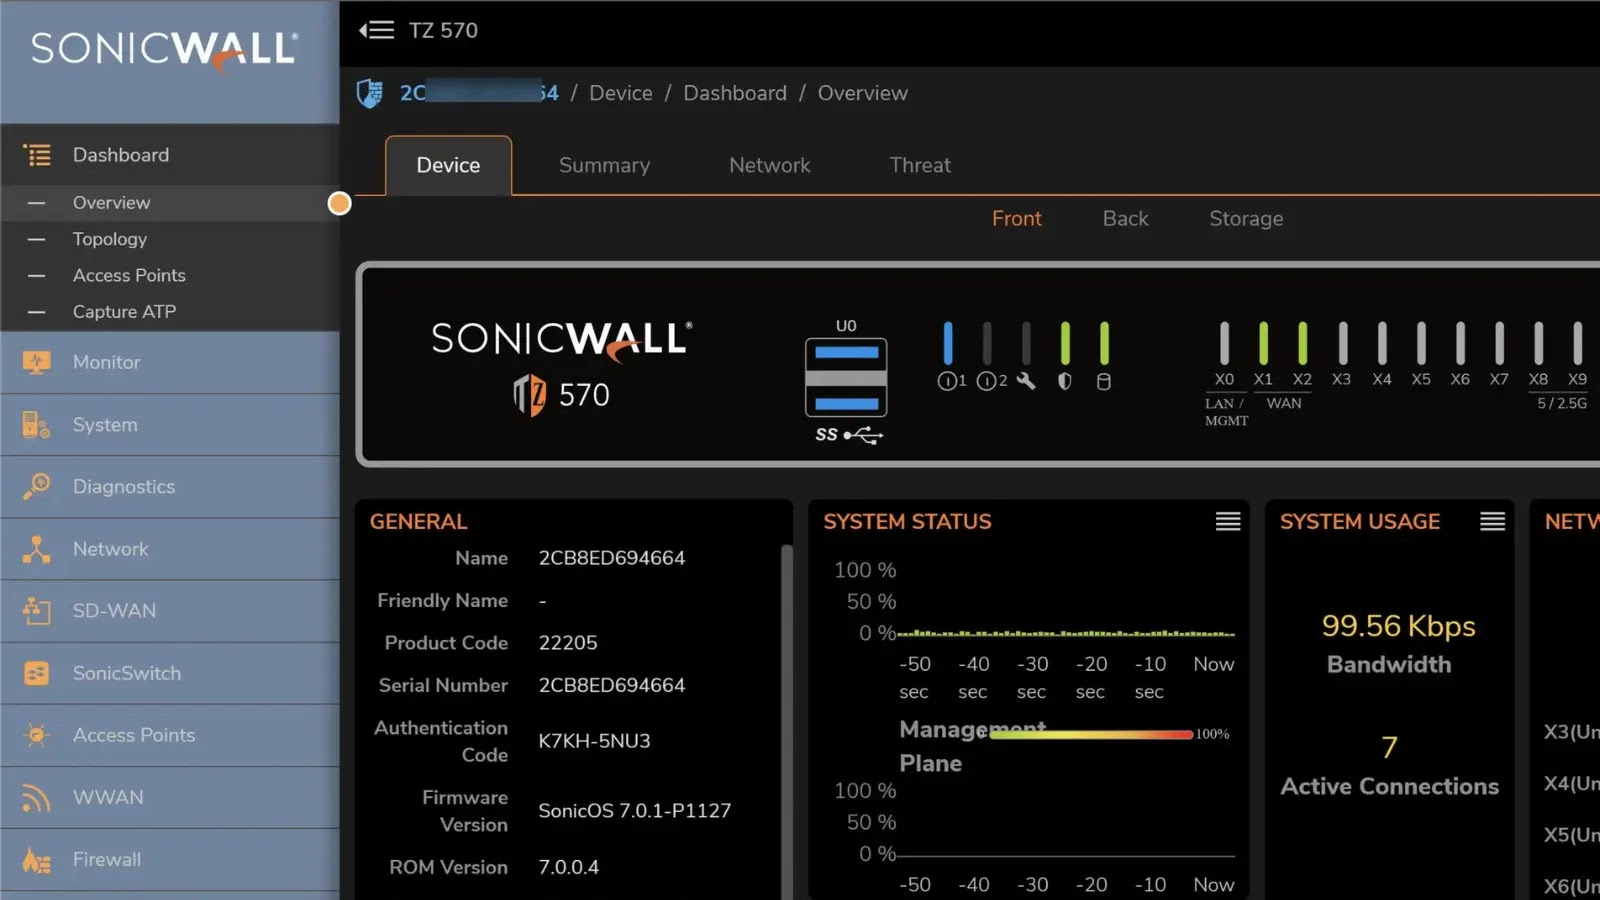Click the Active Connections count 7
Screen dimensions: 1600x900
pyautogui.click(x=1389, y=748)
